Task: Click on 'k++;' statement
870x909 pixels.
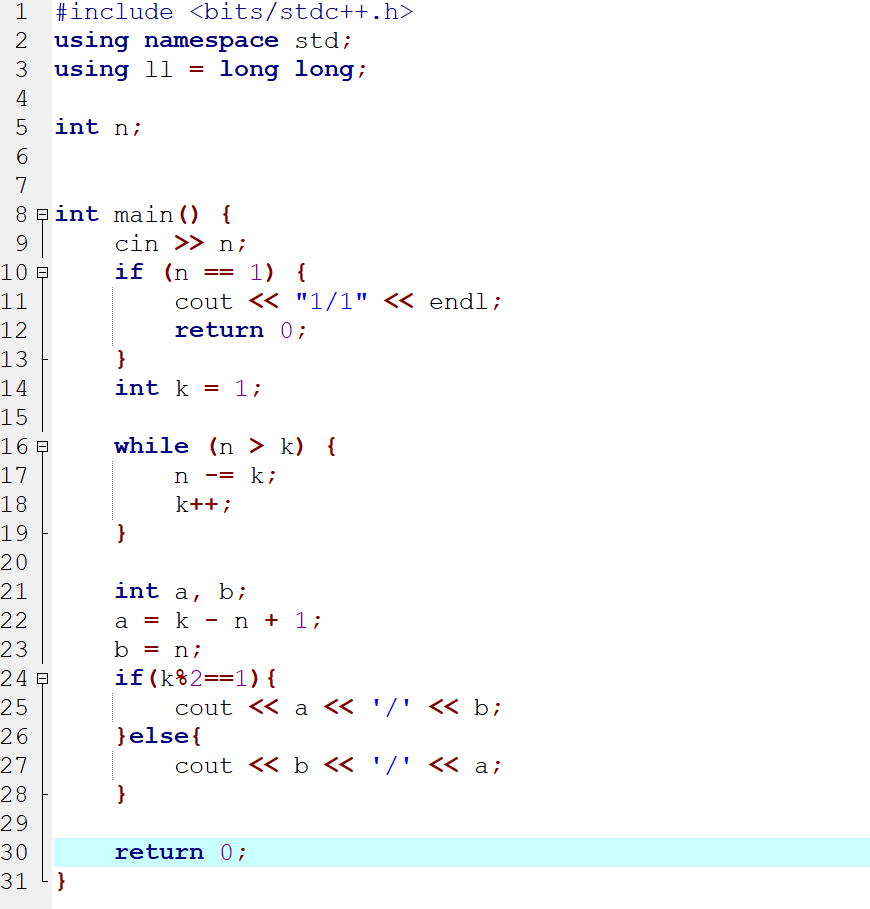Action: point(203,504)
